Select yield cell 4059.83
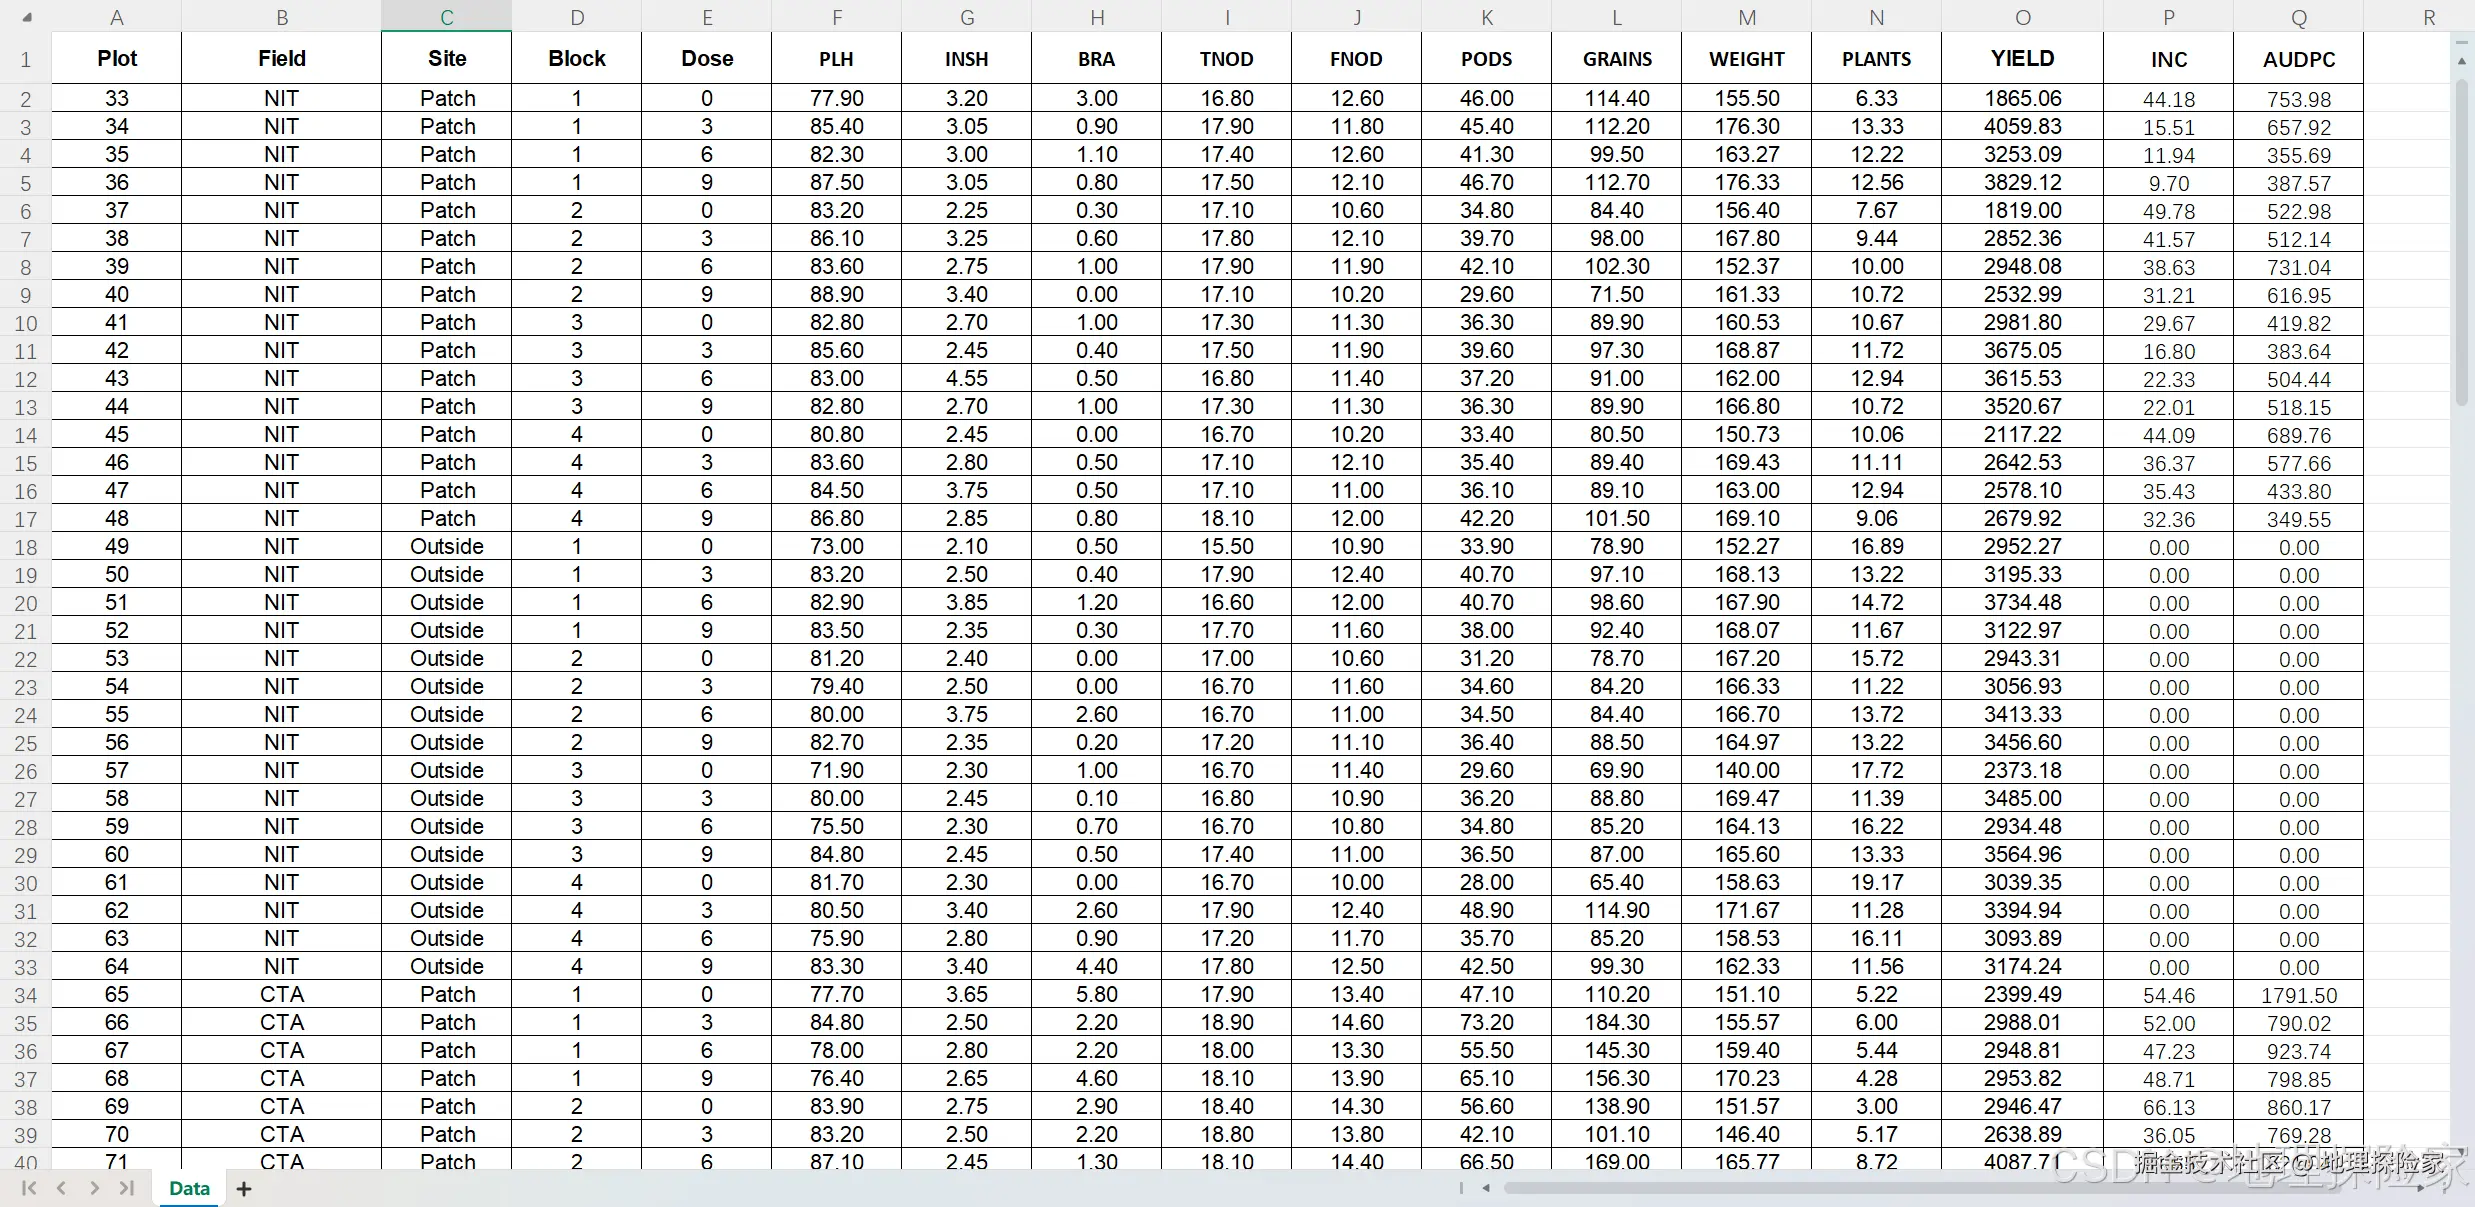The image size is (2475, 1207). pos(2023,127)
